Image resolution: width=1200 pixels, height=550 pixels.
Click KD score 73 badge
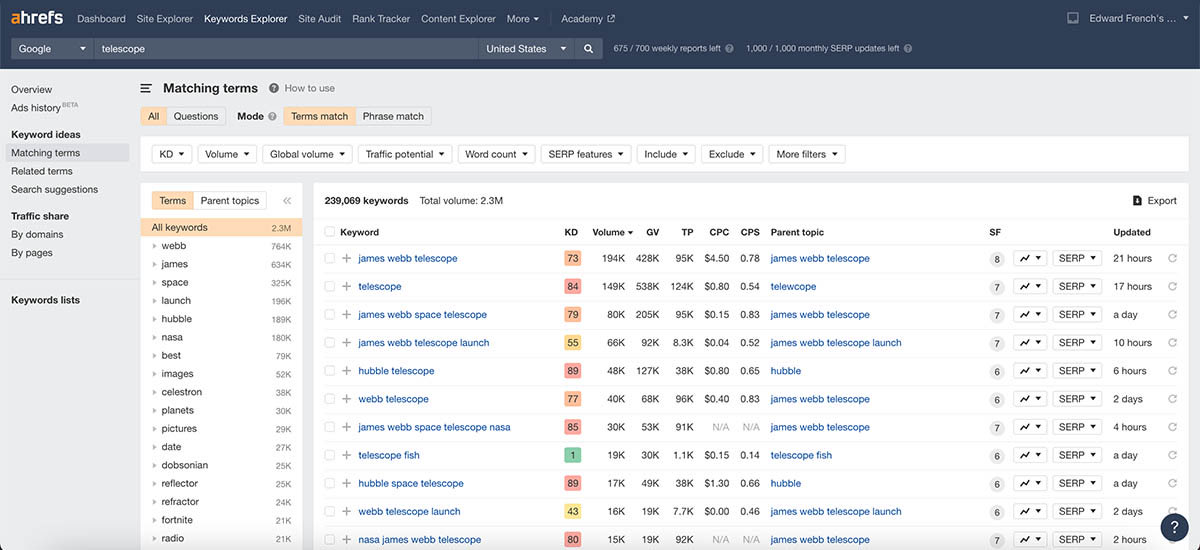click(x=572, y=258)
